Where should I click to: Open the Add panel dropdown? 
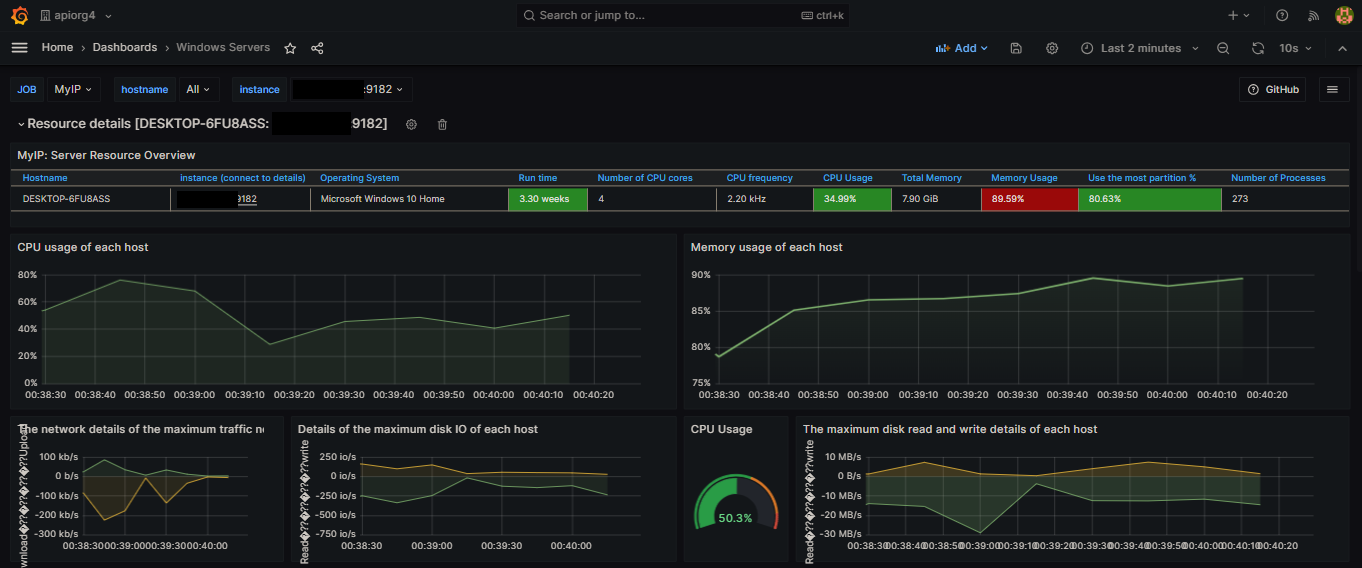[961, 48]
